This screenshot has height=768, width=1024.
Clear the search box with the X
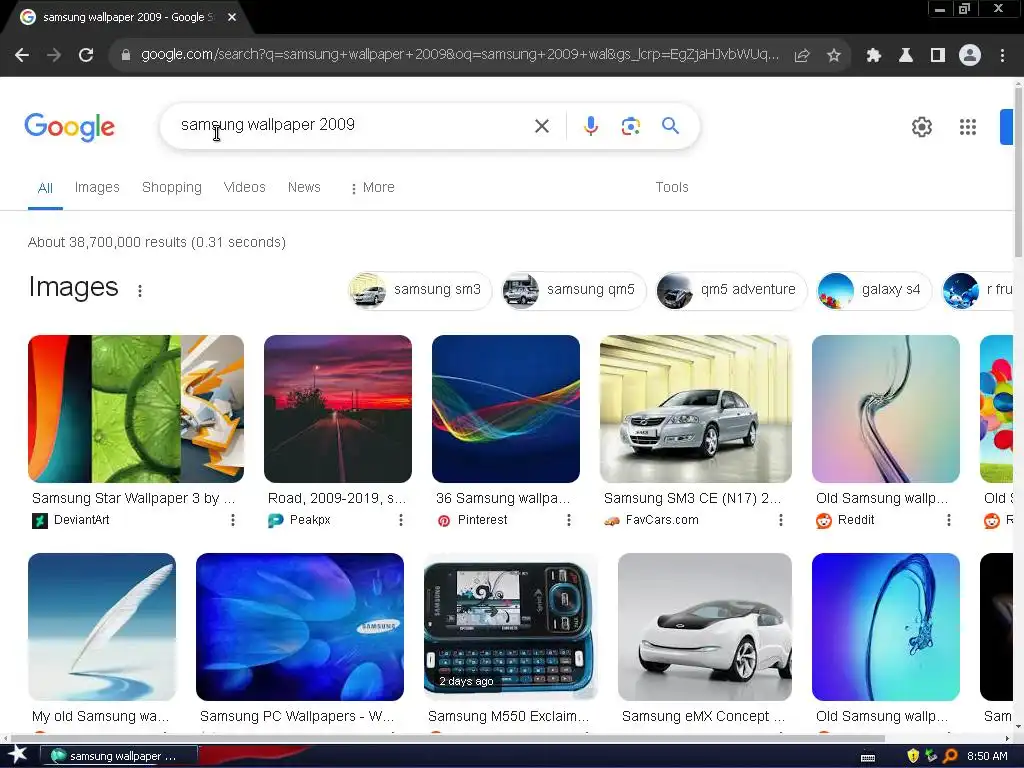[x=542, y=126]
